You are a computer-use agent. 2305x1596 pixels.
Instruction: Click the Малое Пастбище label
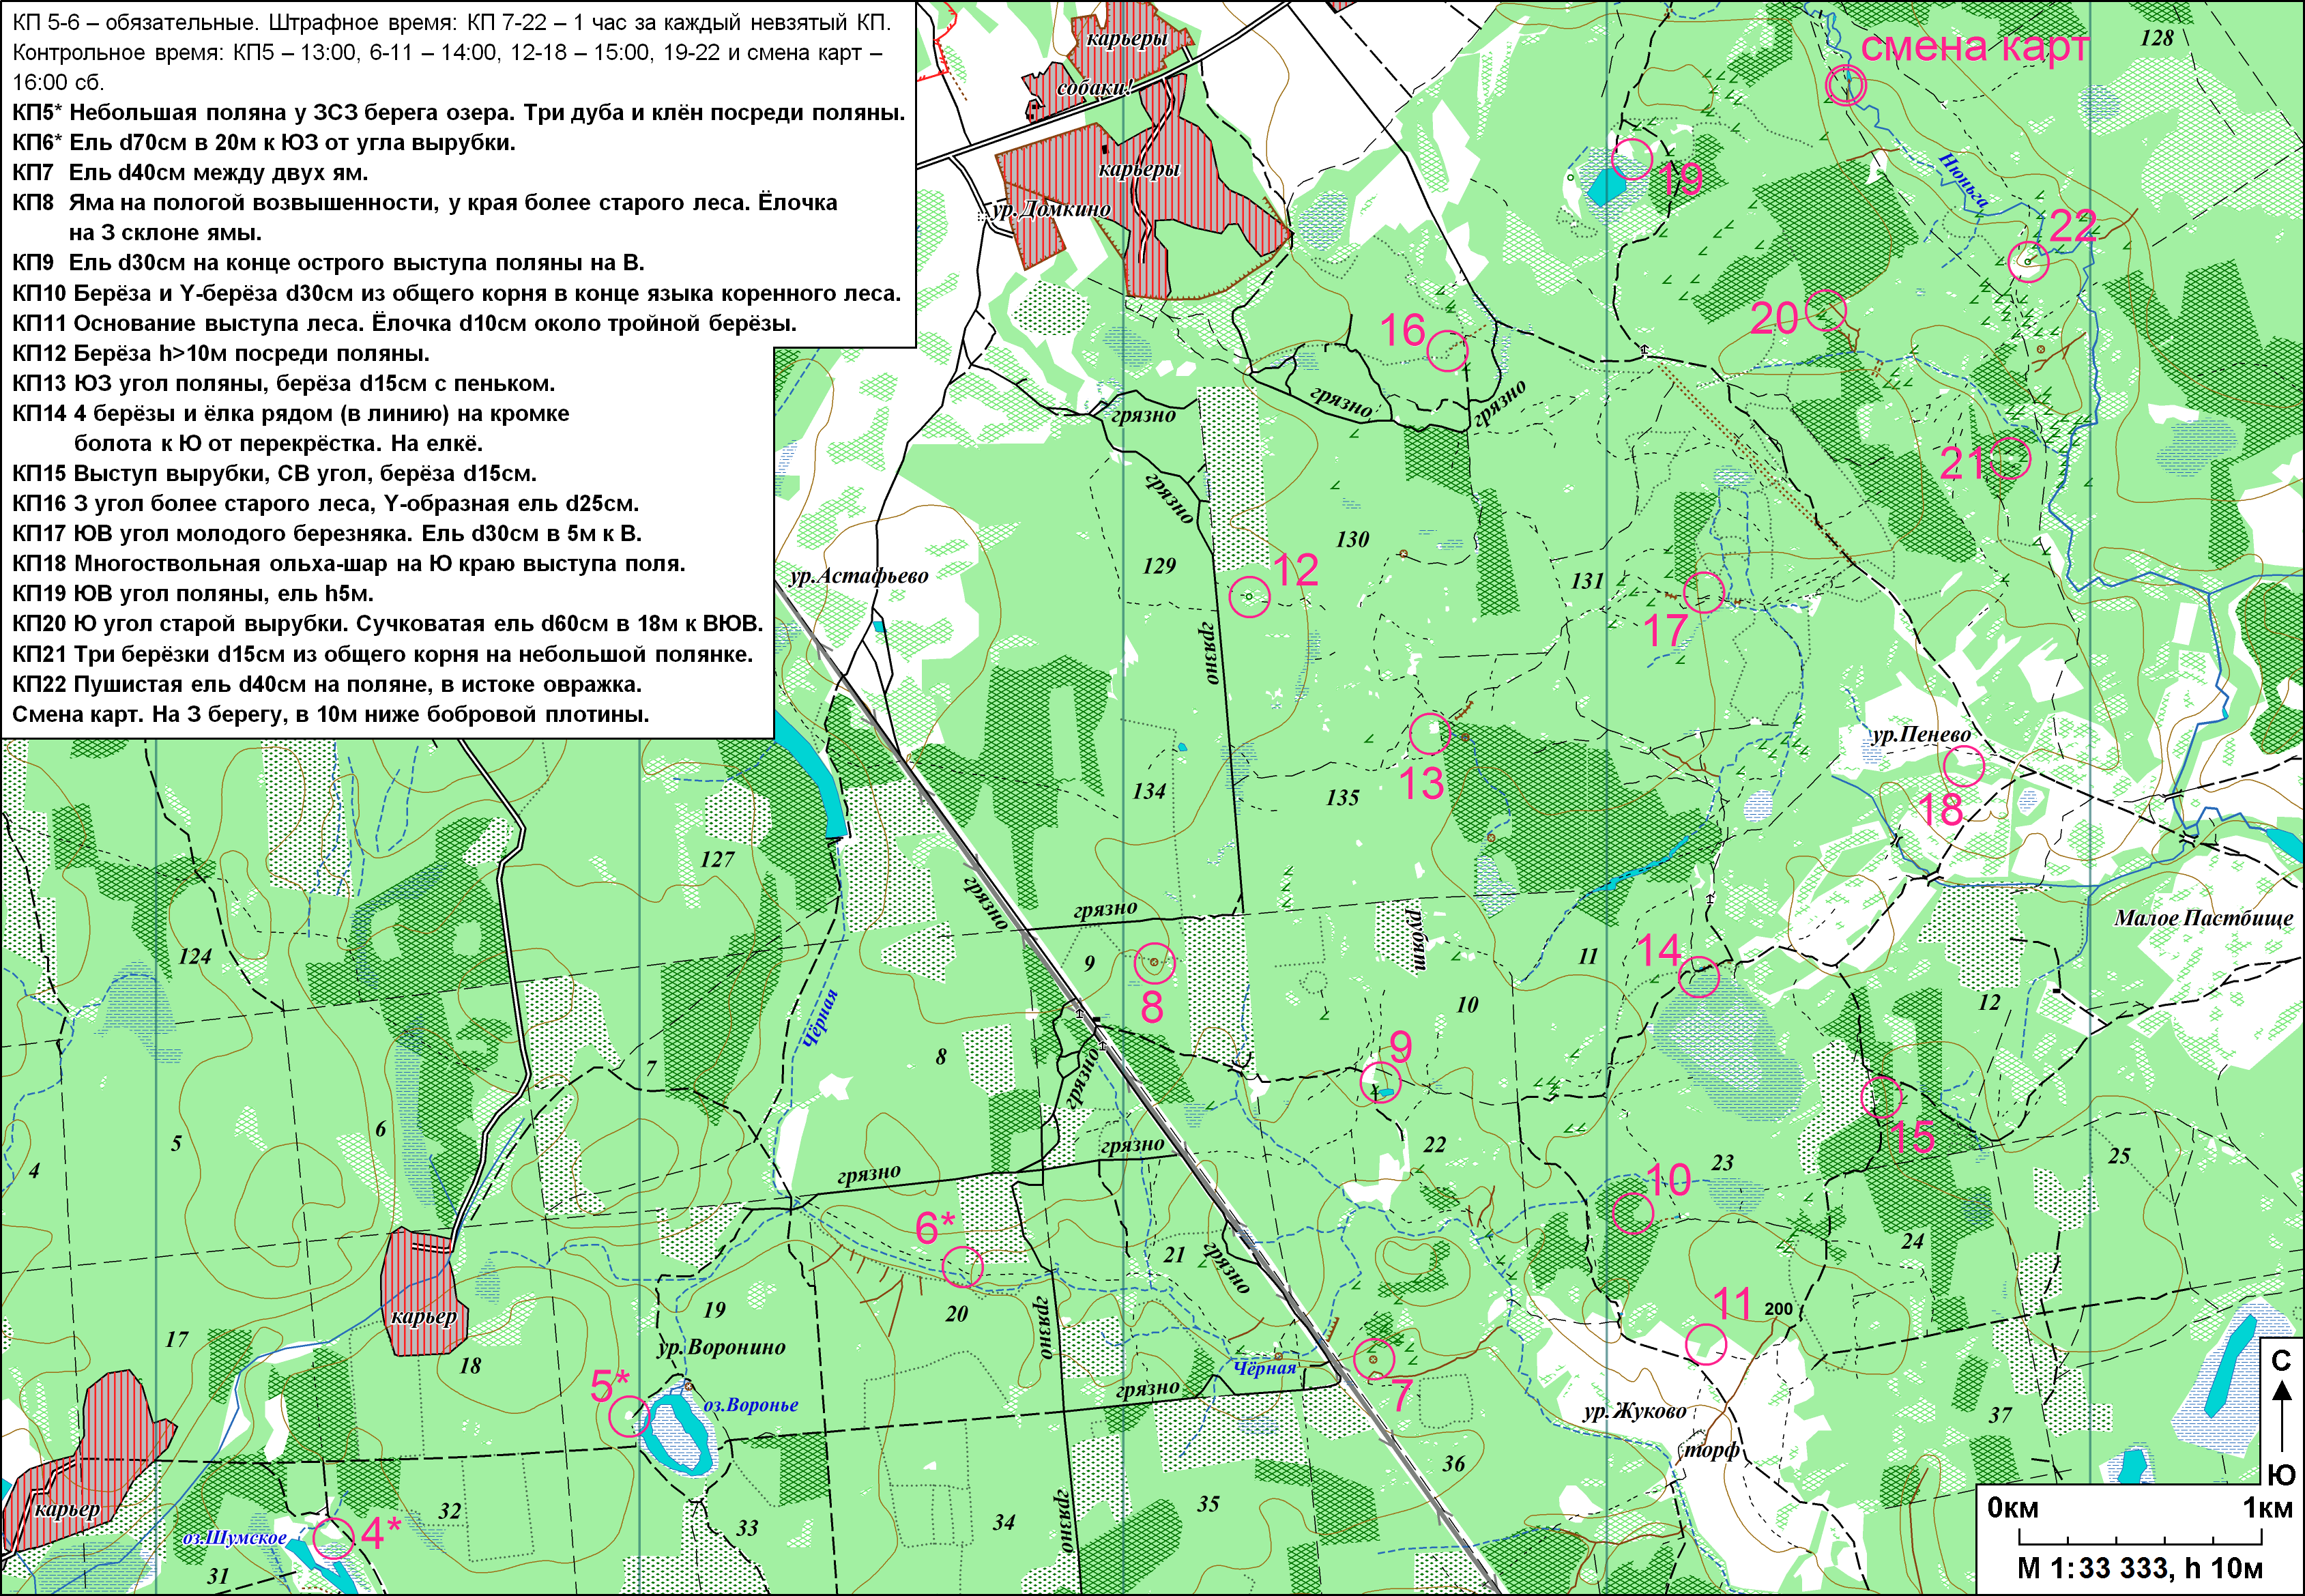2203,918
